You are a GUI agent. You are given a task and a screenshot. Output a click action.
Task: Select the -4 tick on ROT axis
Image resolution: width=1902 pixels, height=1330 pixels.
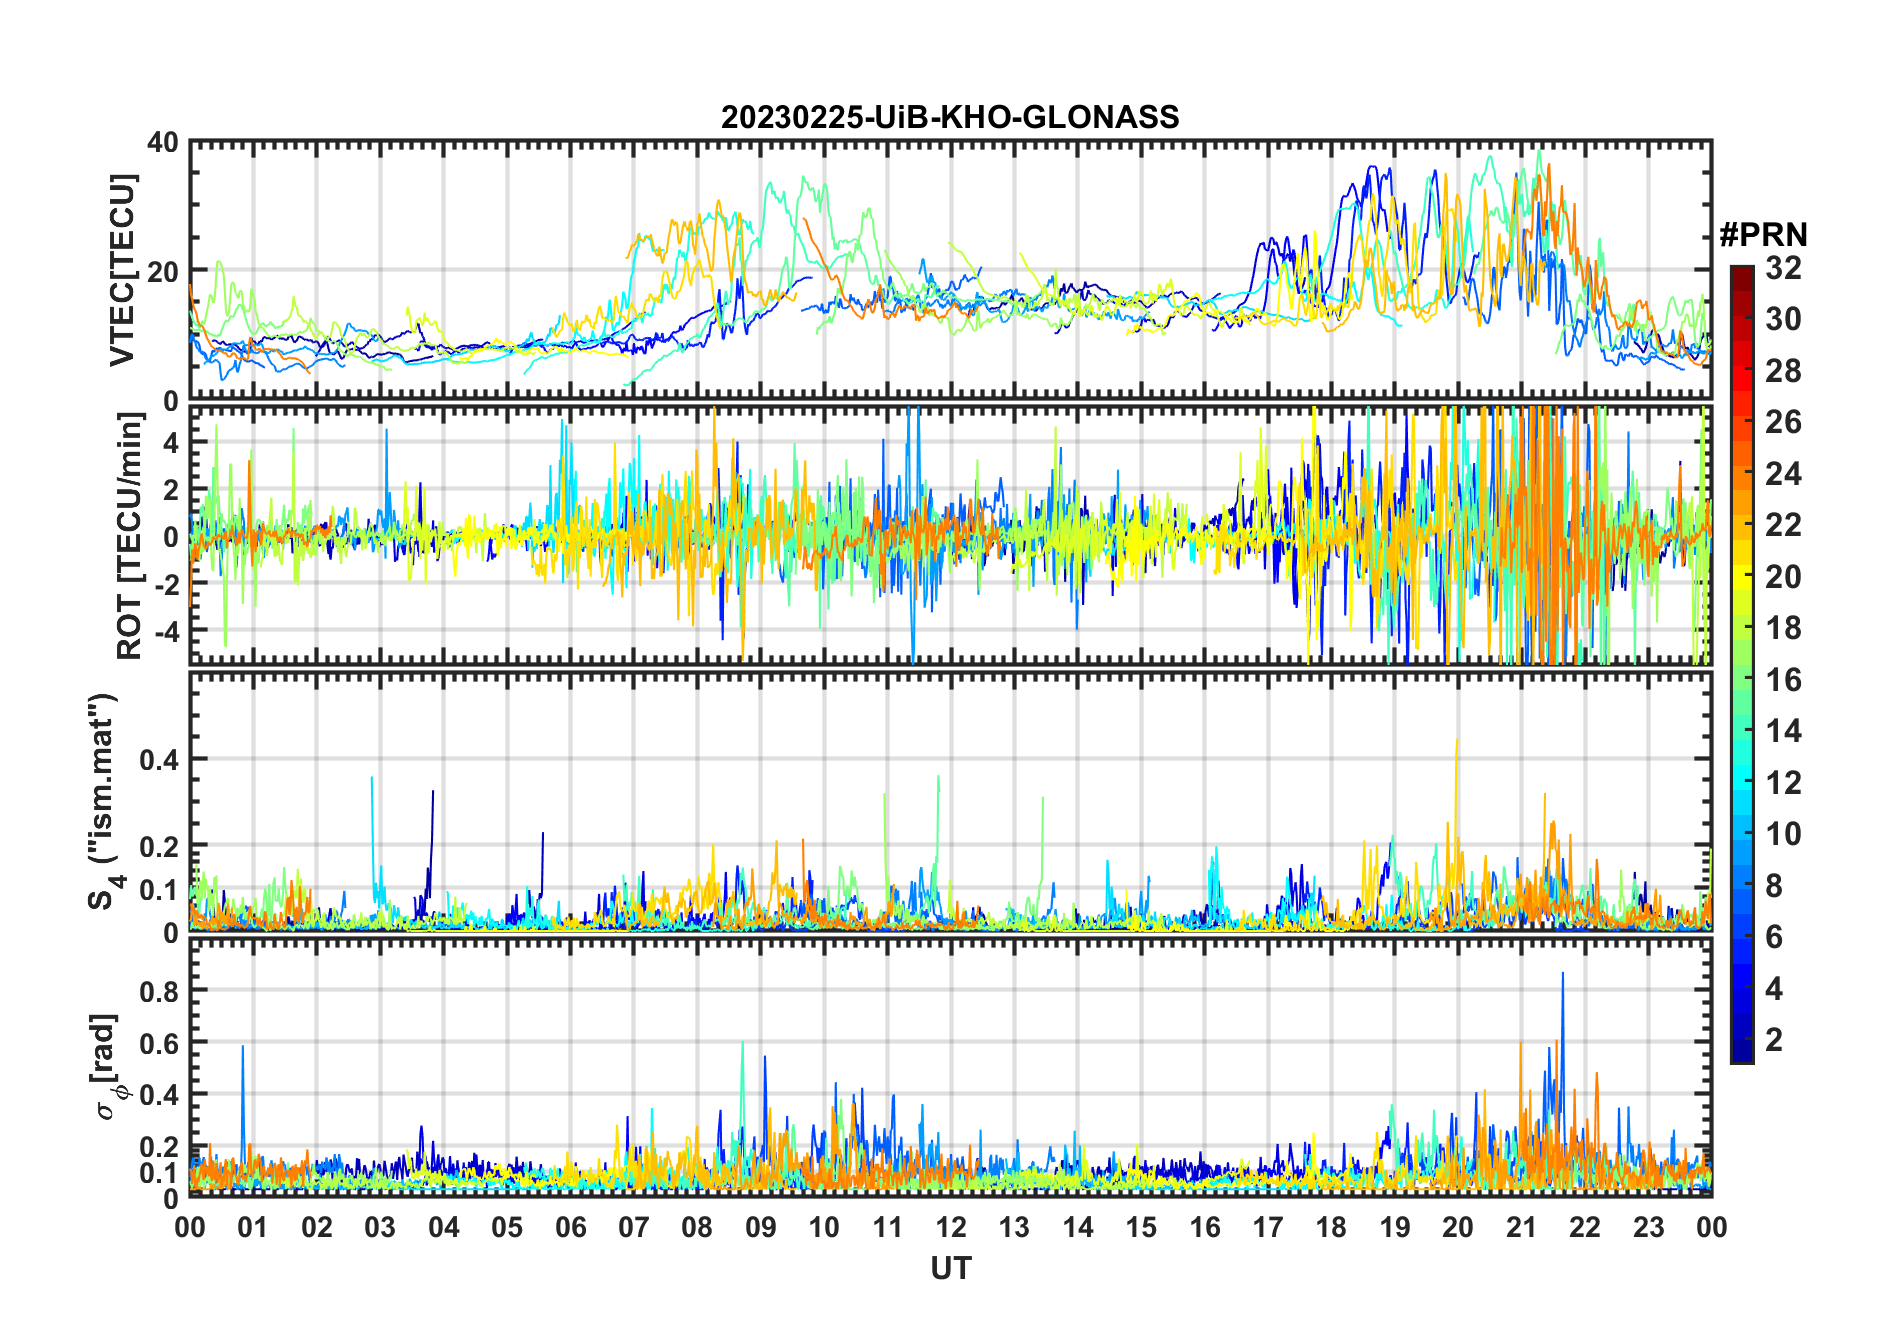click(167, 631)
